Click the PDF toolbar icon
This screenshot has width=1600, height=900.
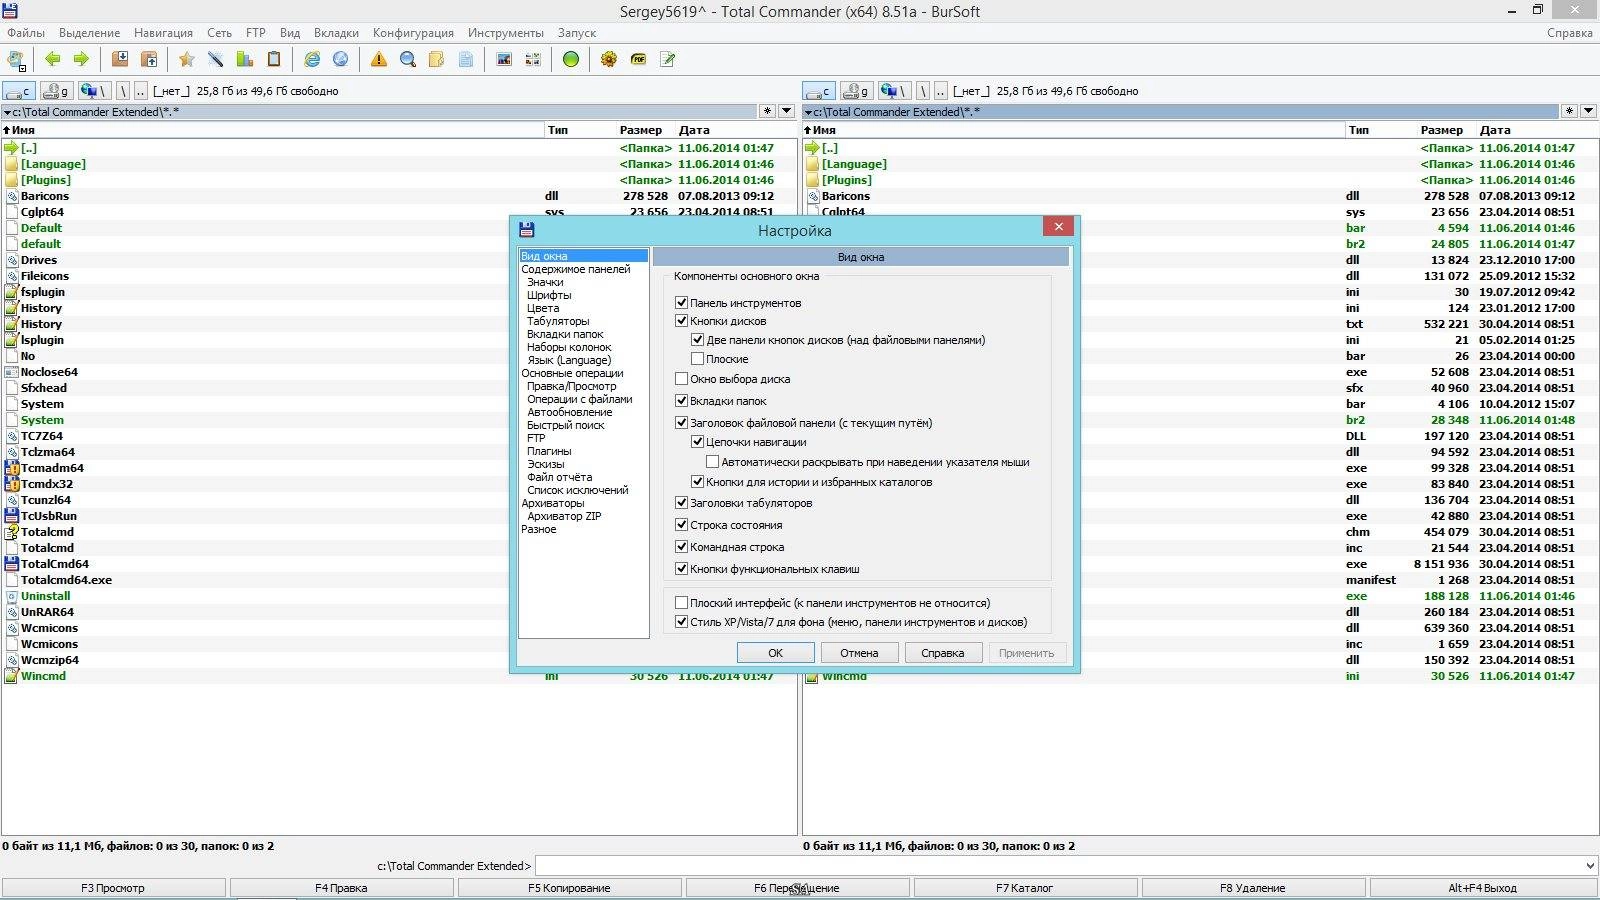click(x=638, y=59)
